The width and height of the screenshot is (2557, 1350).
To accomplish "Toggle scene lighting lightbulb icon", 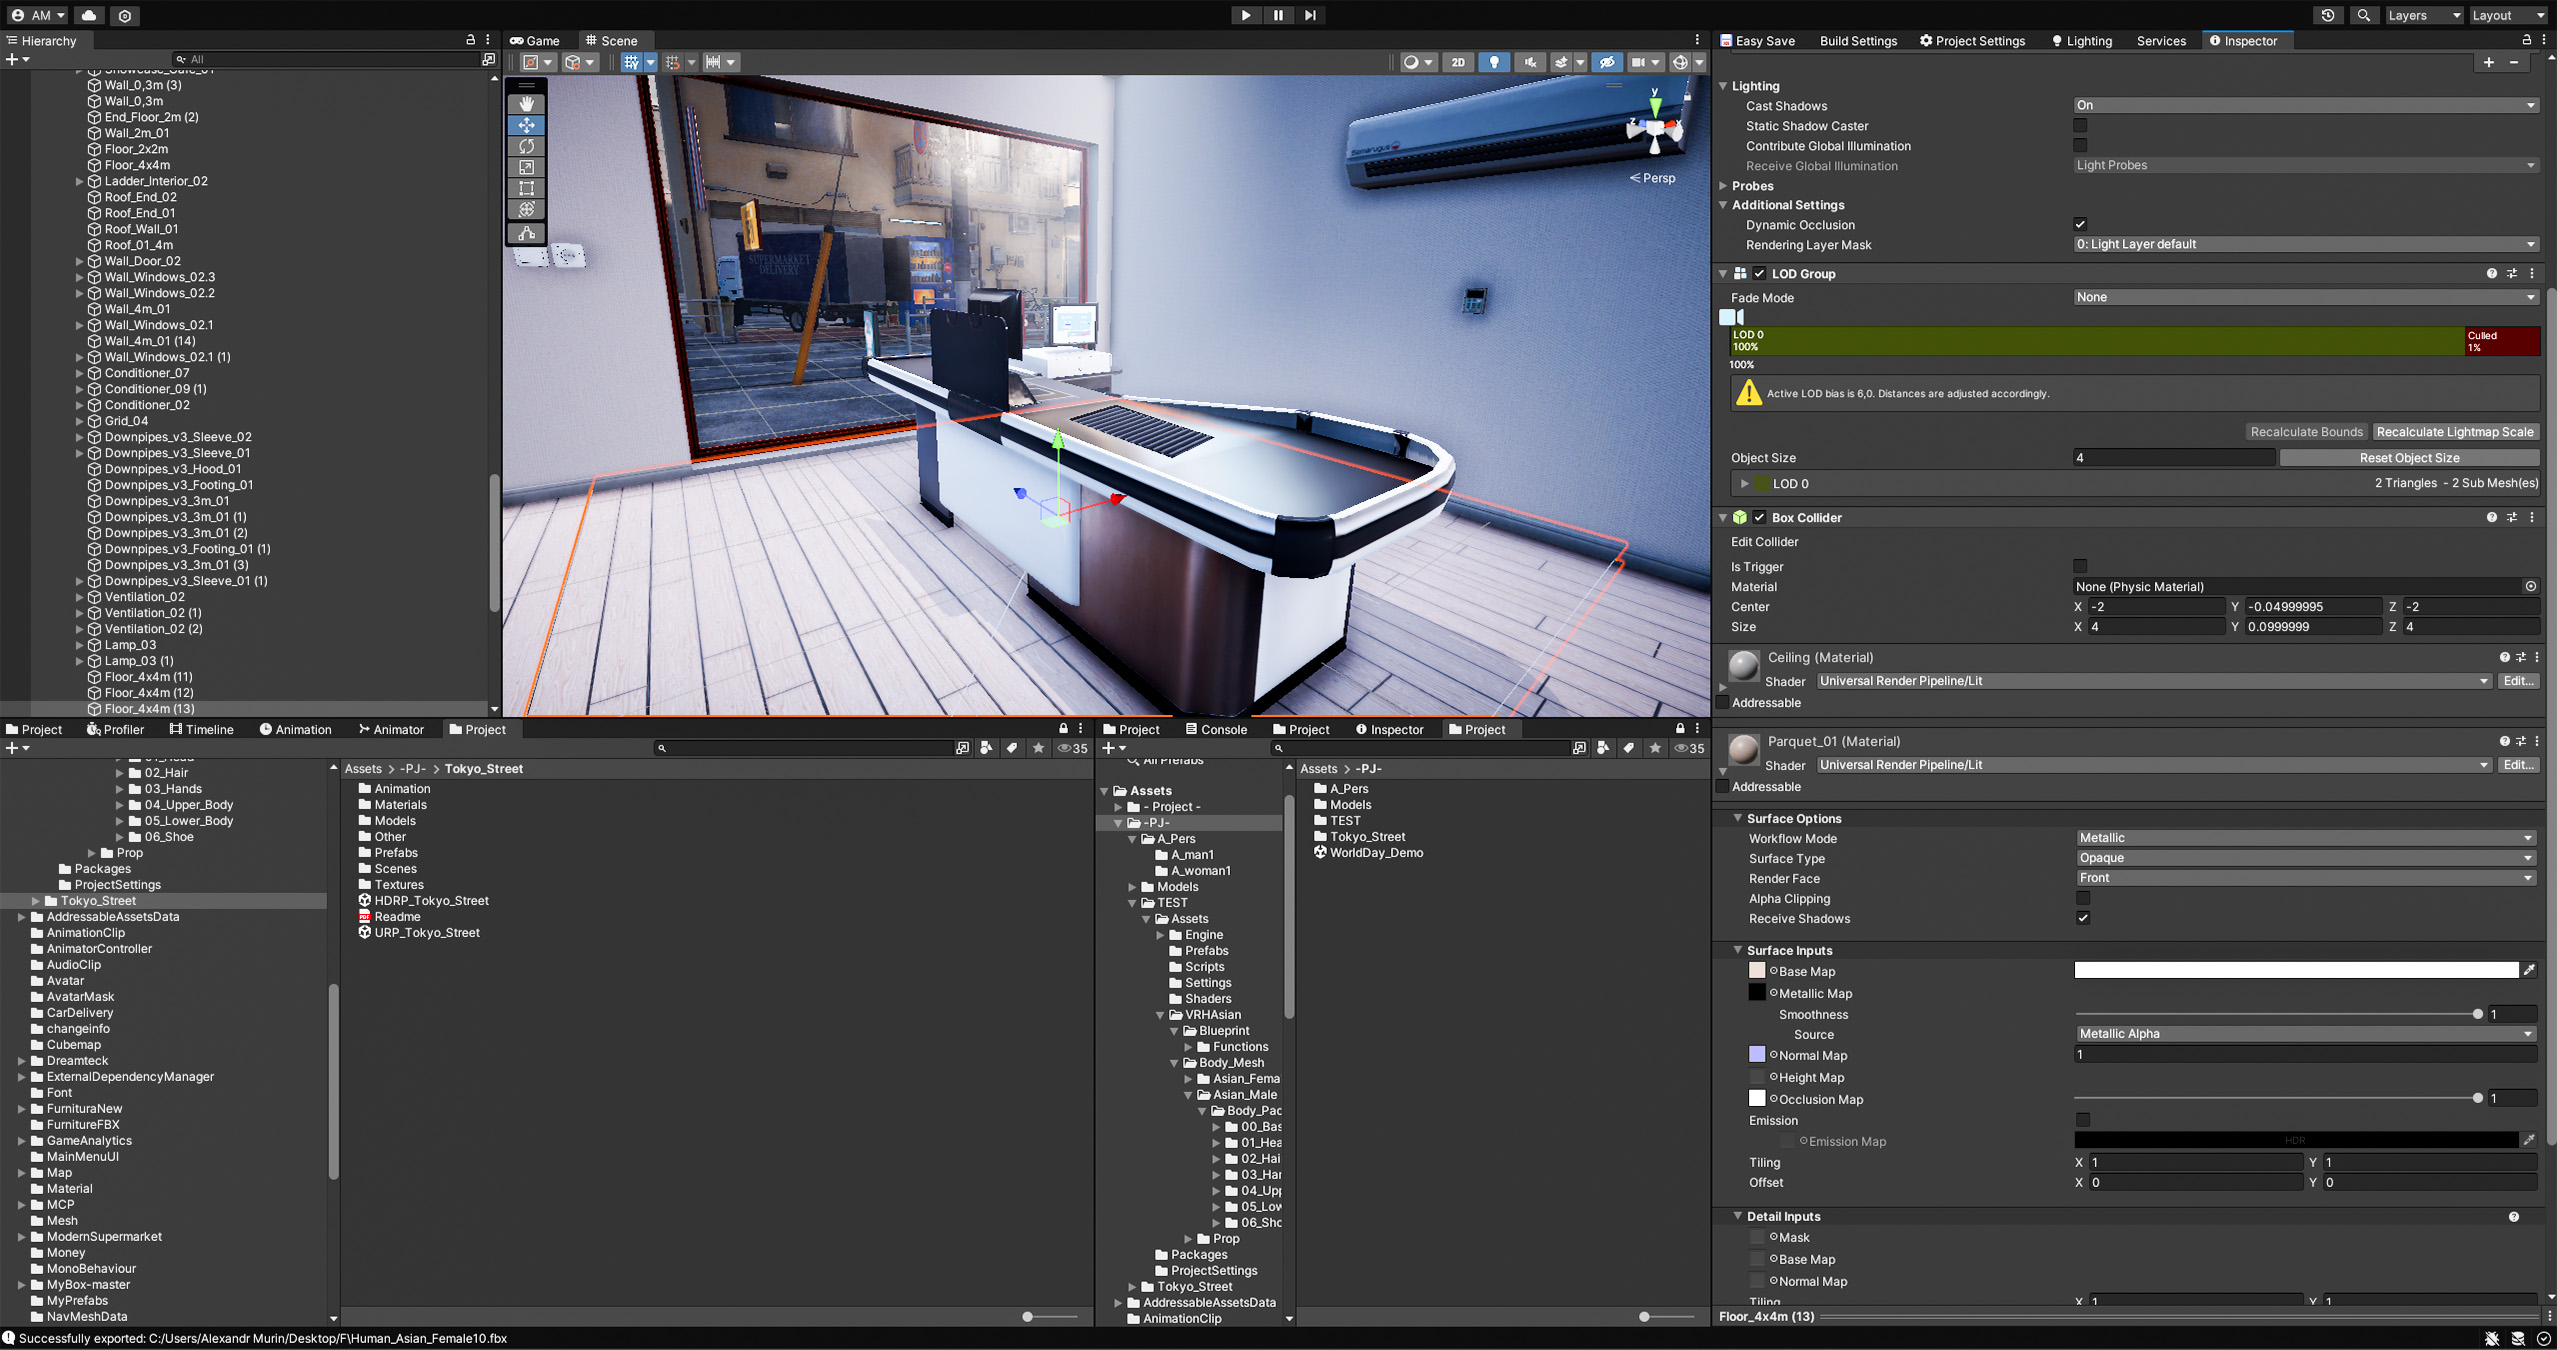I will point(1494,62).
